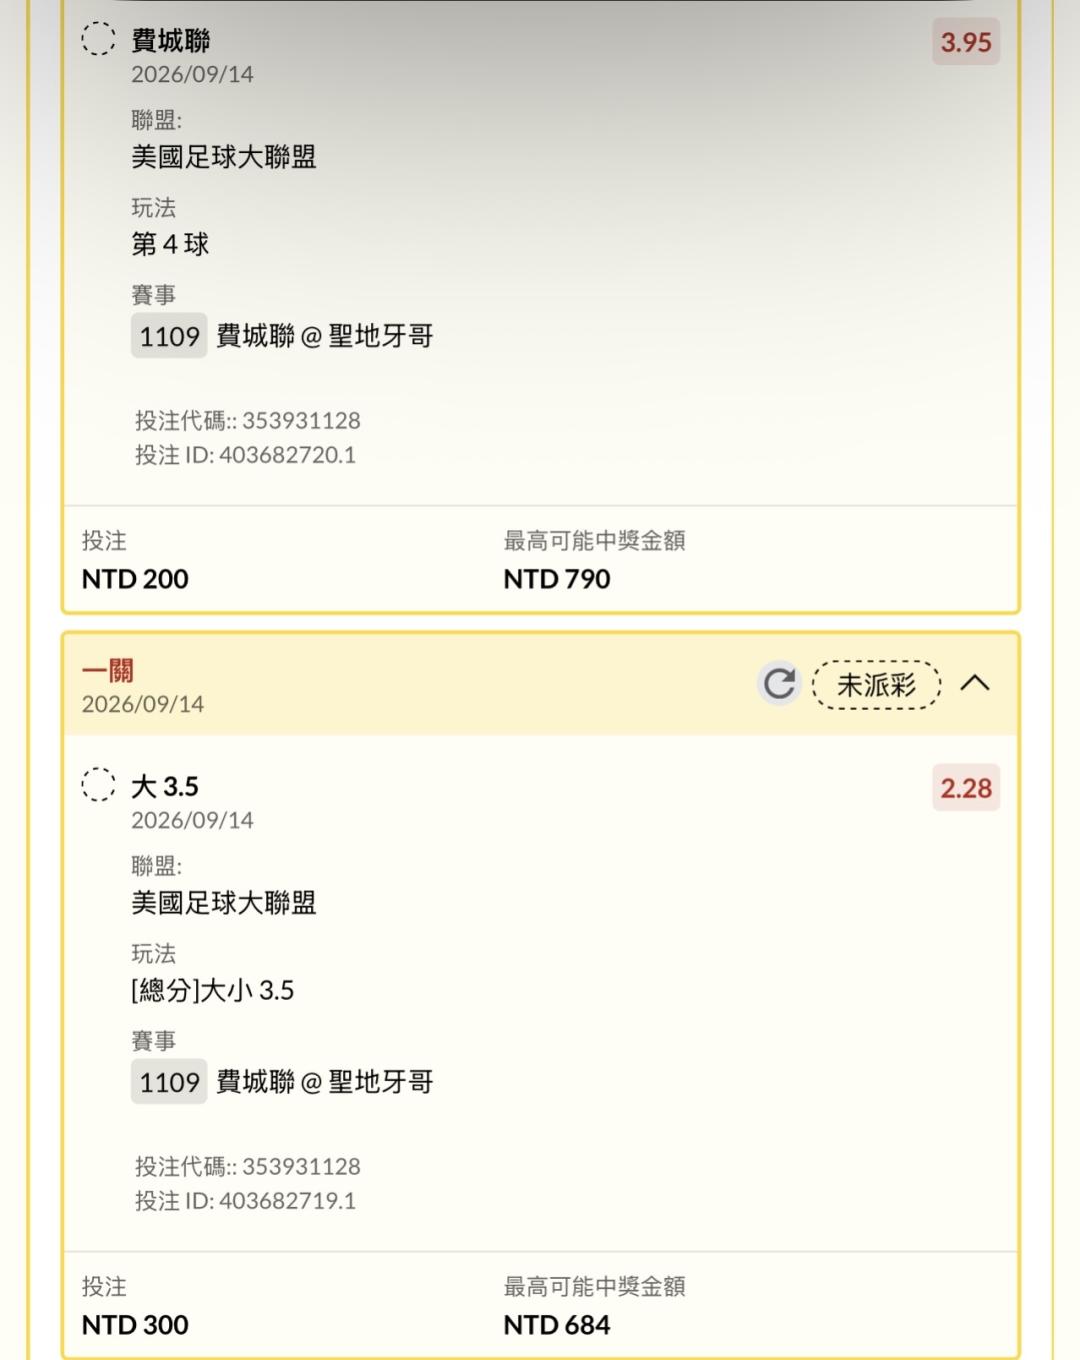
Task: Click the NTD 684 maximum payout amount
Action: pos(557,1325)
